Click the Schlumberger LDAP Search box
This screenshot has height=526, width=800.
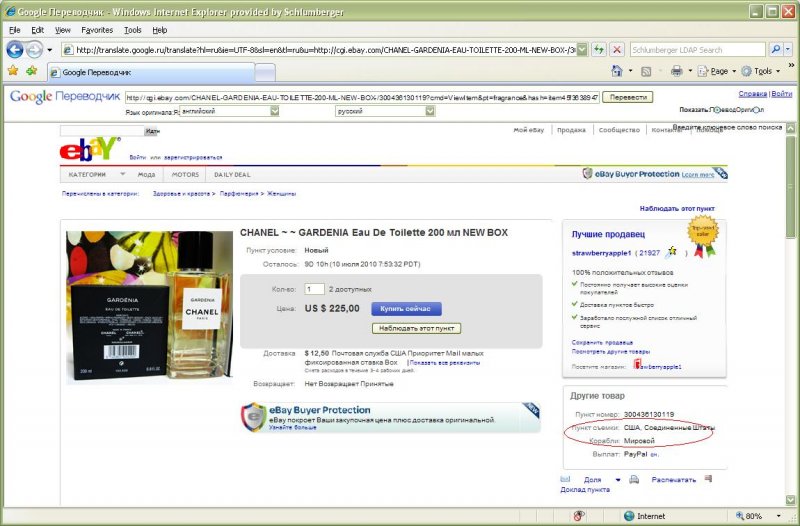coord(697,49)
